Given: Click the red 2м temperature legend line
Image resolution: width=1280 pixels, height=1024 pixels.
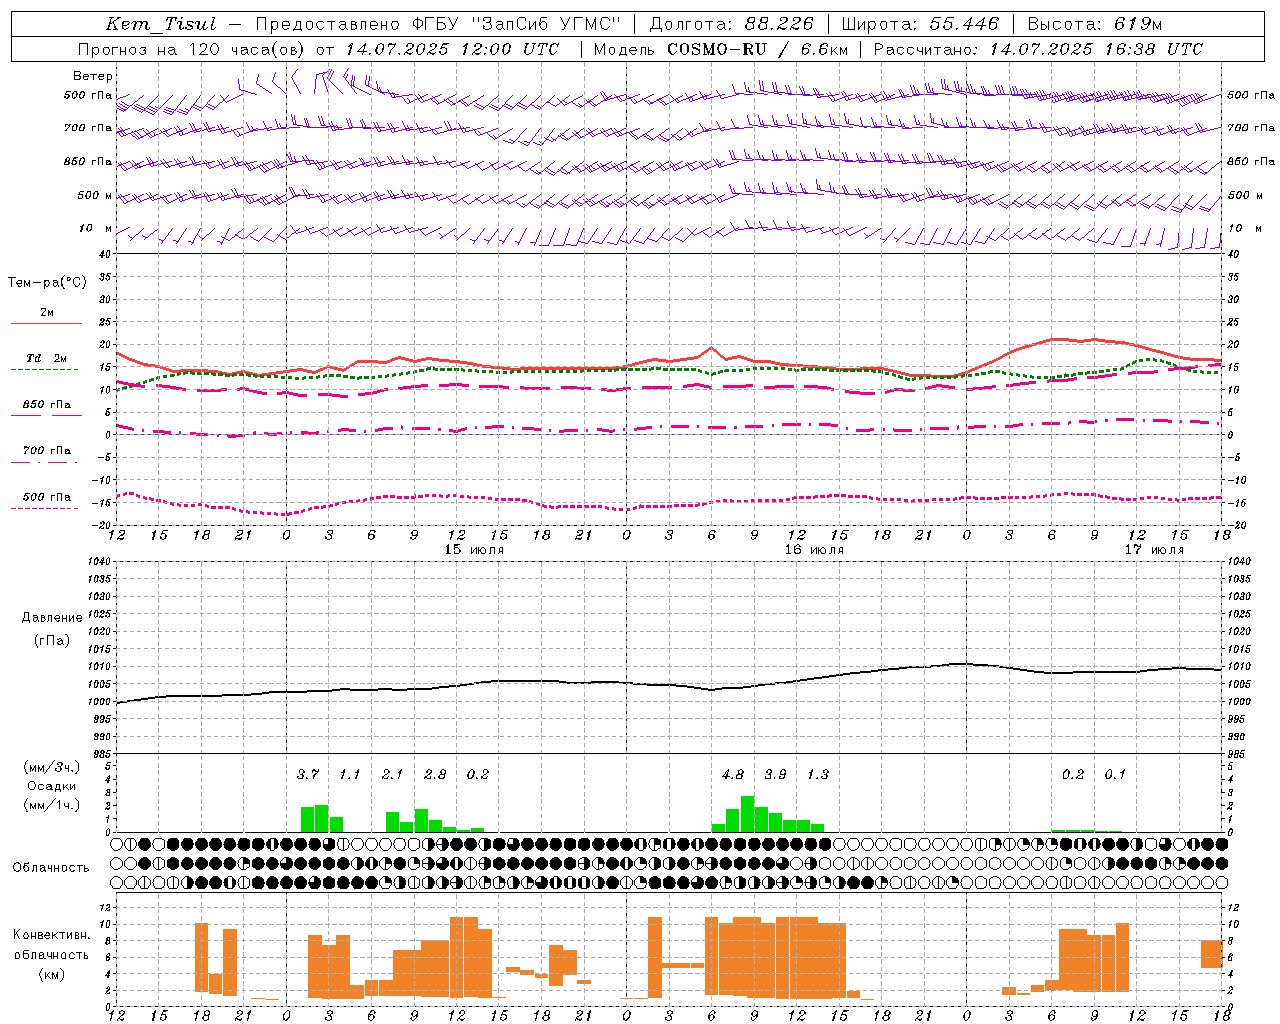Looking at the screenshot, I should (46, 323).
